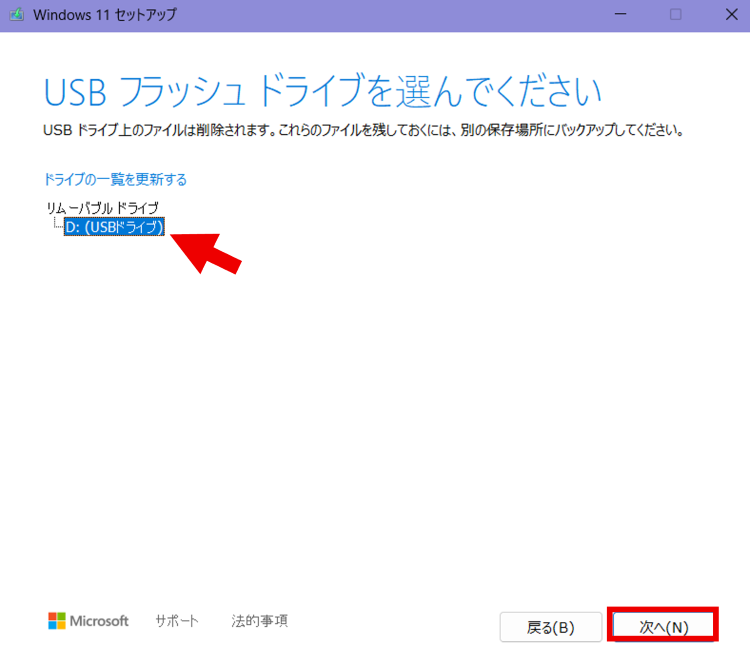
Task: Minimize the Windows 11 セットアップ window
Action: coord(620,15)
